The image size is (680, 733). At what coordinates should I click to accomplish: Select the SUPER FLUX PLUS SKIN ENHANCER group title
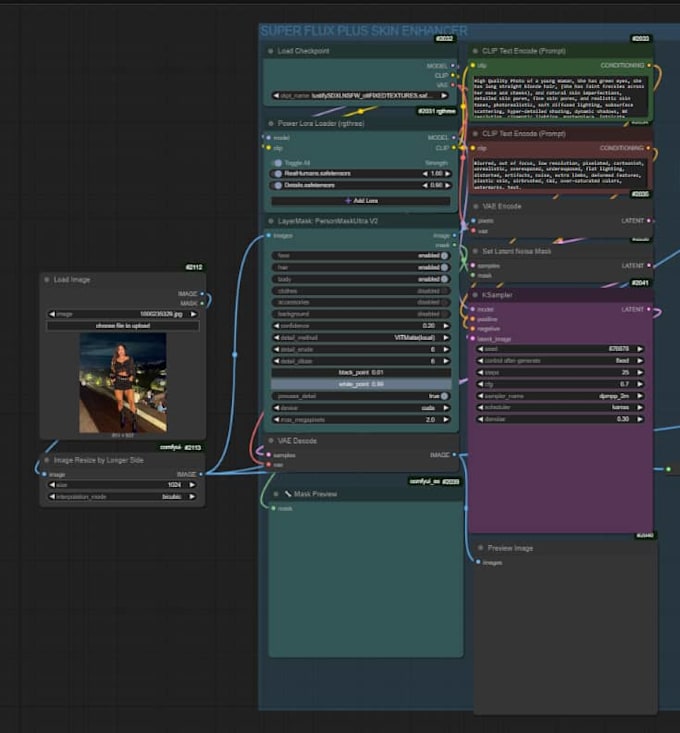tap(364, 31)
